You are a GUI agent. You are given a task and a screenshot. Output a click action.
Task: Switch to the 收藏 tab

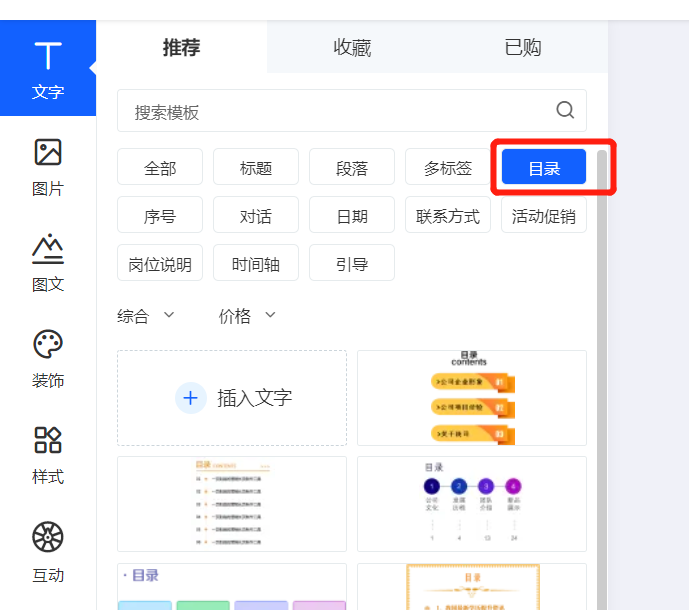click(x=352, y=47)
